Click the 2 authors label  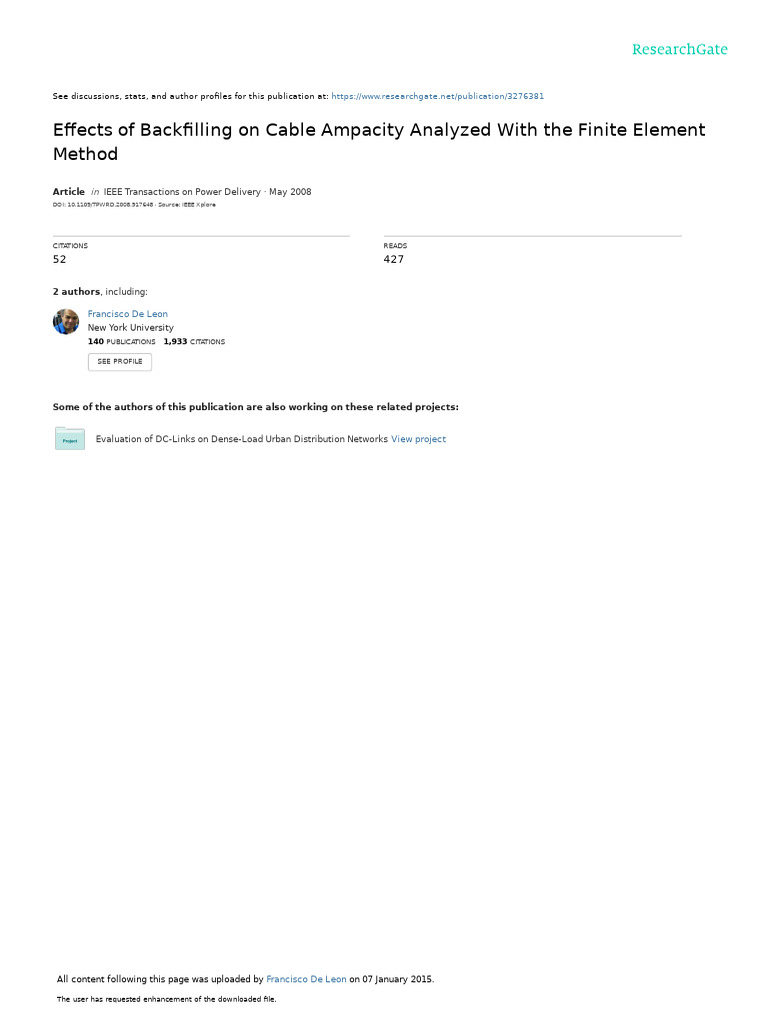tap(76, 292)
